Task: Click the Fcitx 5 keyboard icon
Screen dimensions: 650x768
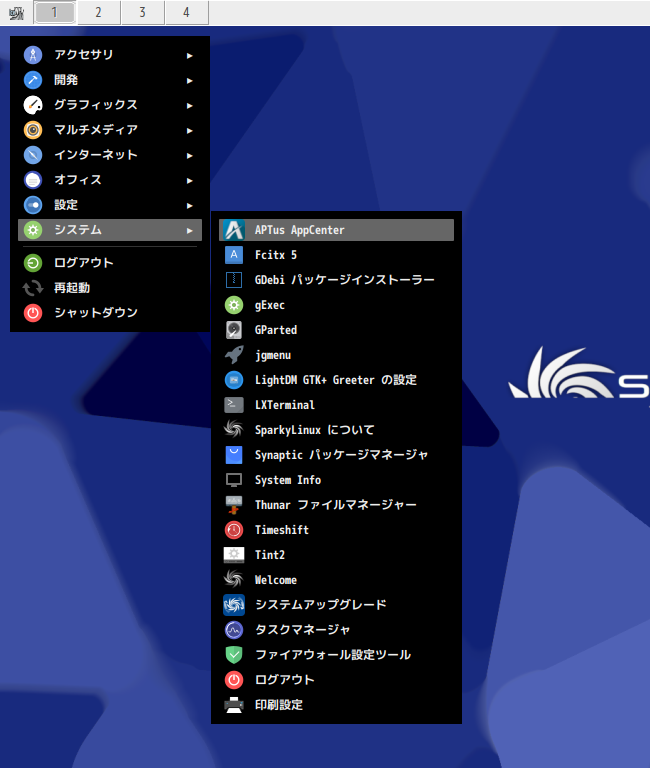Action: click(x=234, y=255)
